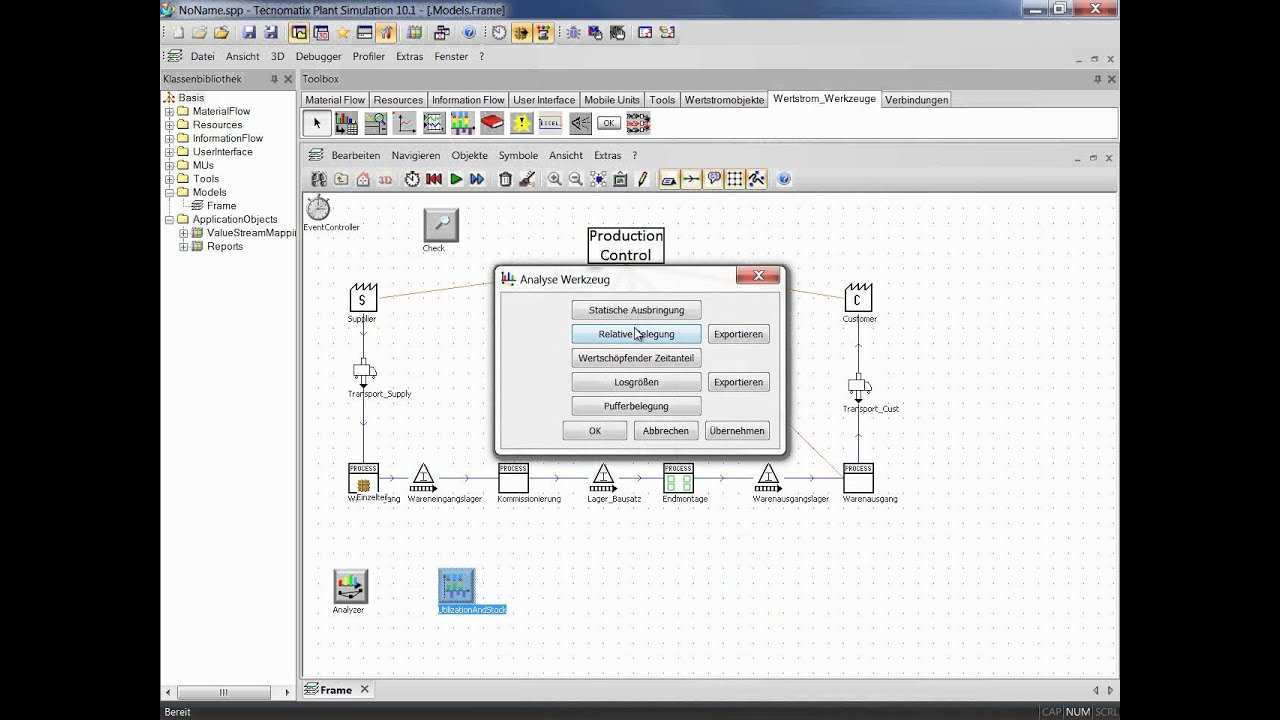Select the pointer arrow tool in Toolbox
Viewport: 1280px width, 720px height.
[x=317, y=123]
